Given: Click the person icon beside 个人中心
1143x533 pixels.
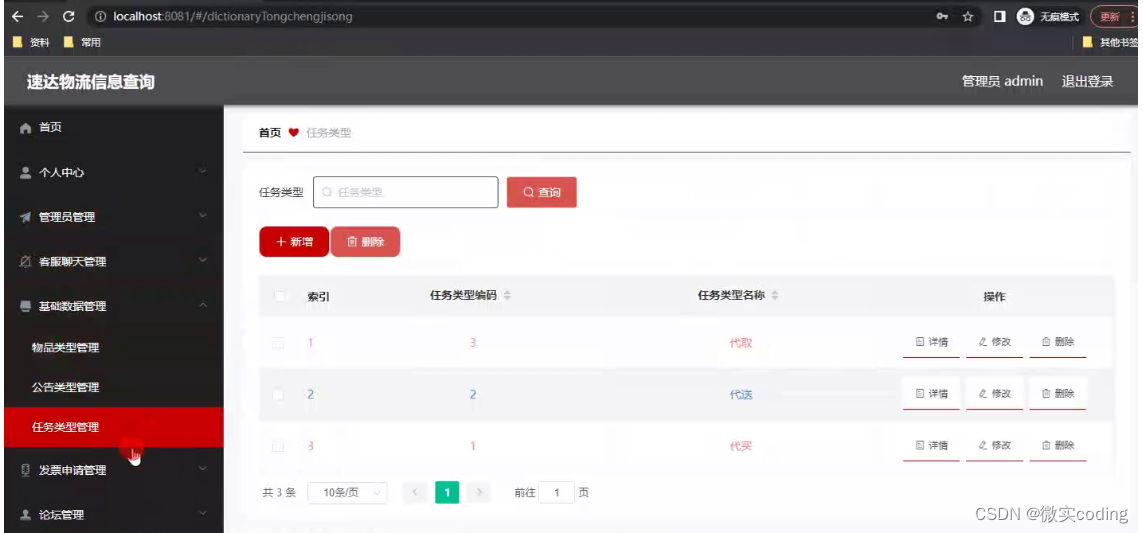Looking at the screenshot, I should (26, 173).
